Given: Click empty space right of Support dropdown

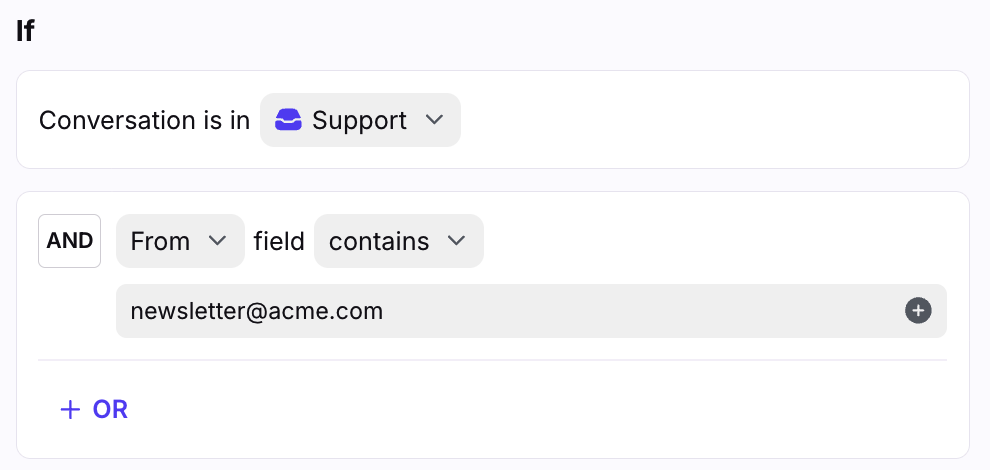Looking at the screenshot, I should (700, 121).
